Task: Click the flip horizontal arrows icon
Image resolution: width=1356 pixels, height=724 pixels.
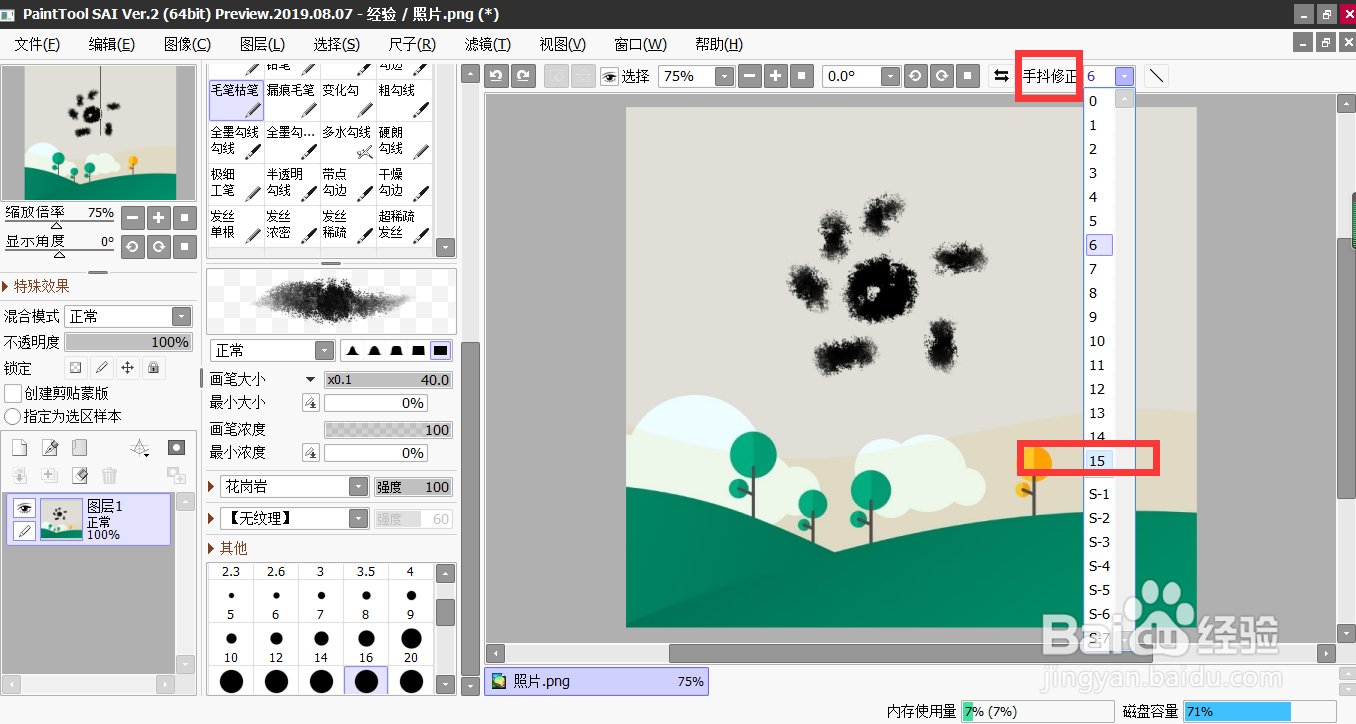Action: tap(1000, 76)
